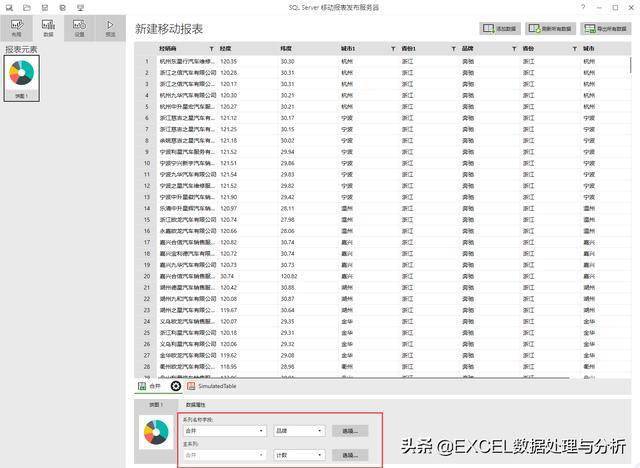Click the 添加数据 add data button
Viewport: 640px width, 468px height.
click(500, 29)
